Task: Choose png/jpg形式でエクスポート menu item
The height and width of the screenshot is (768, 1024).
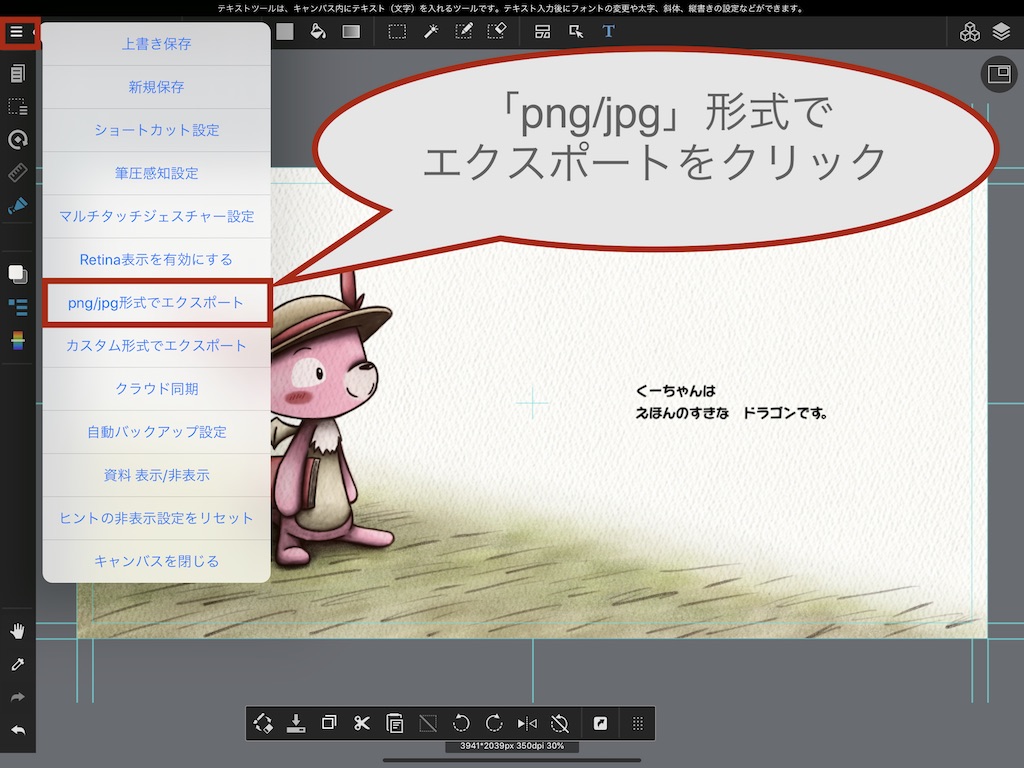Action: (x=156, y=302)
